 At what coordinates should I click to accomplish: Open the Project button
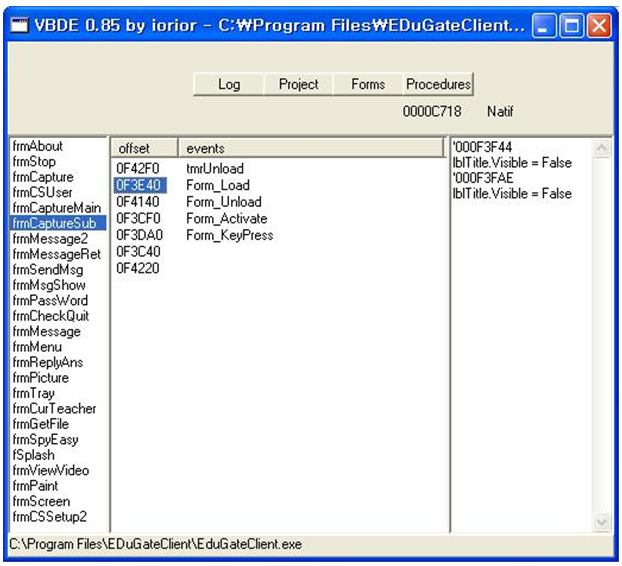298,84
